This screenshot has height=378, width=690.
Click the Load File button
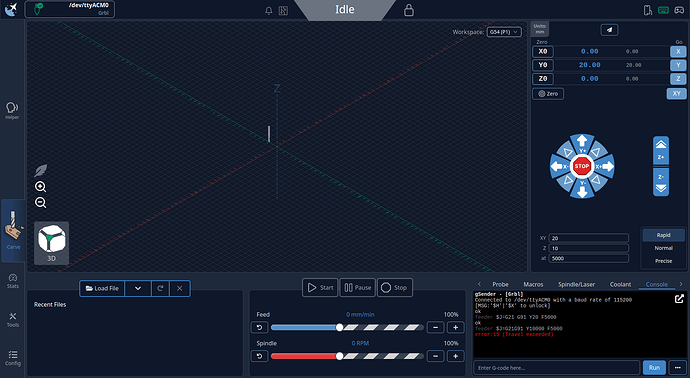pos(102,288)
